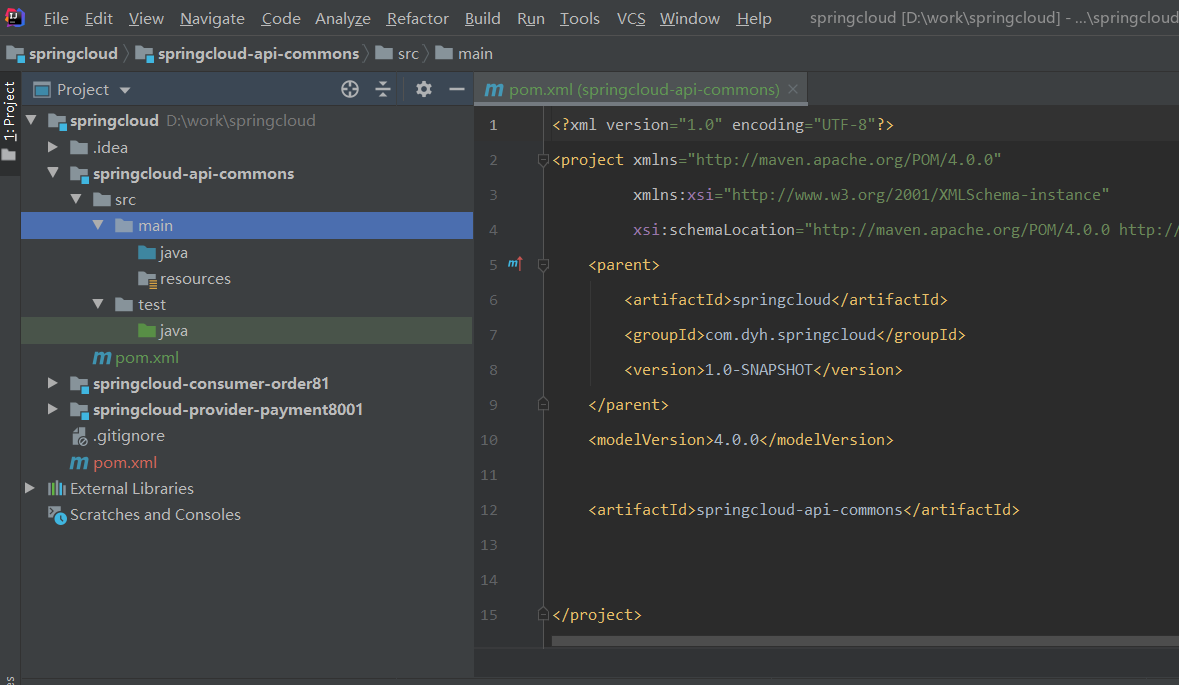Click the Maven icon on the editor tab
Screen dimensions: 1179x685
tap(494, 89)
